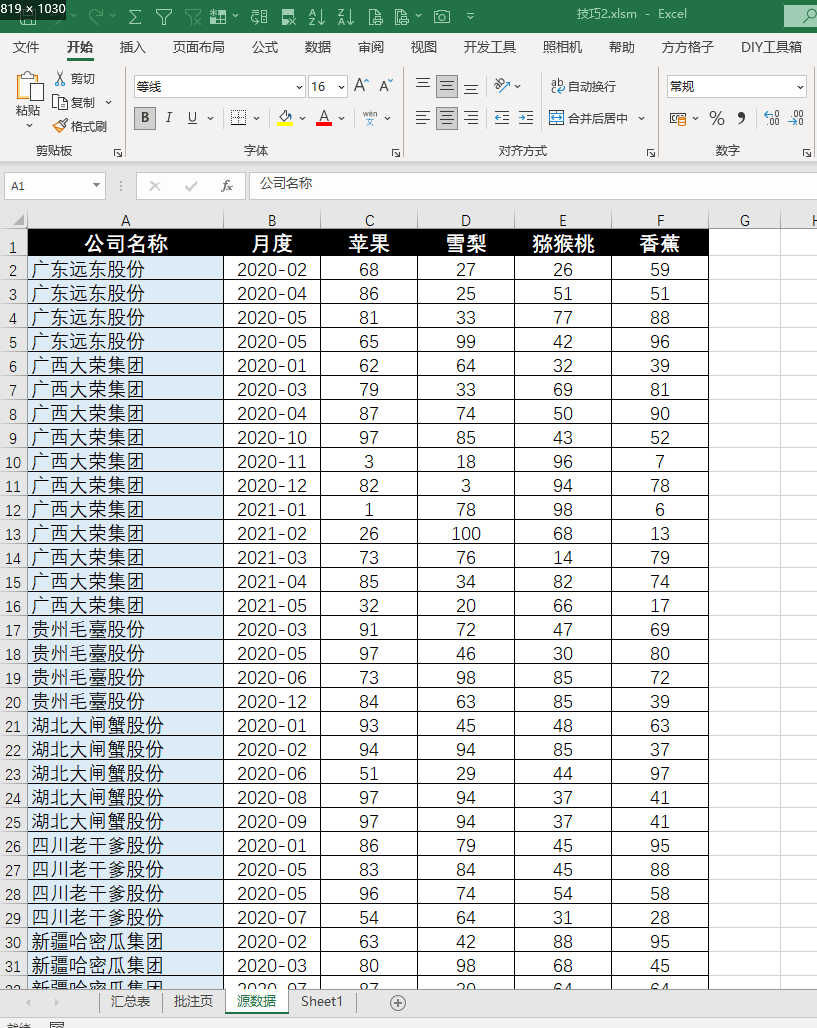Toggle Bold formatting button
The height and width of the screenshot is (1028, 817).
click(x=145, y=118)
